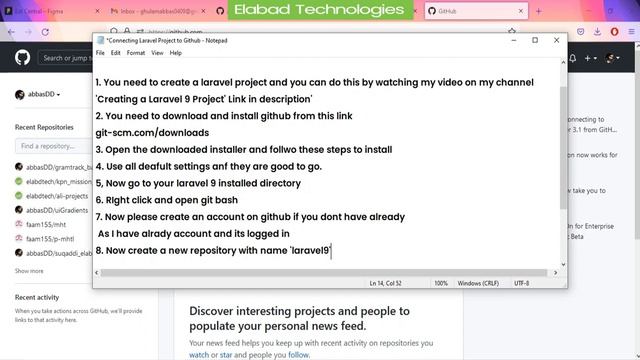
Task: Click the site lock icon in address bar
Action: tap(127, 31)
